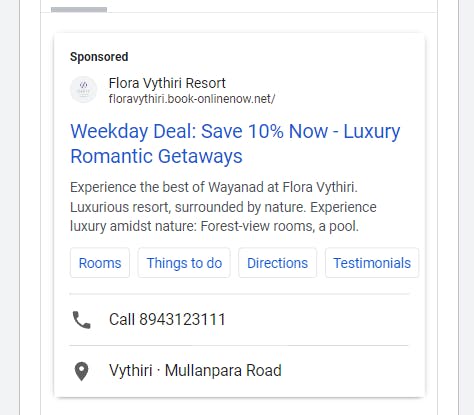Click the floravythiri.book-onlinenow.net URL

click(192, 99)
